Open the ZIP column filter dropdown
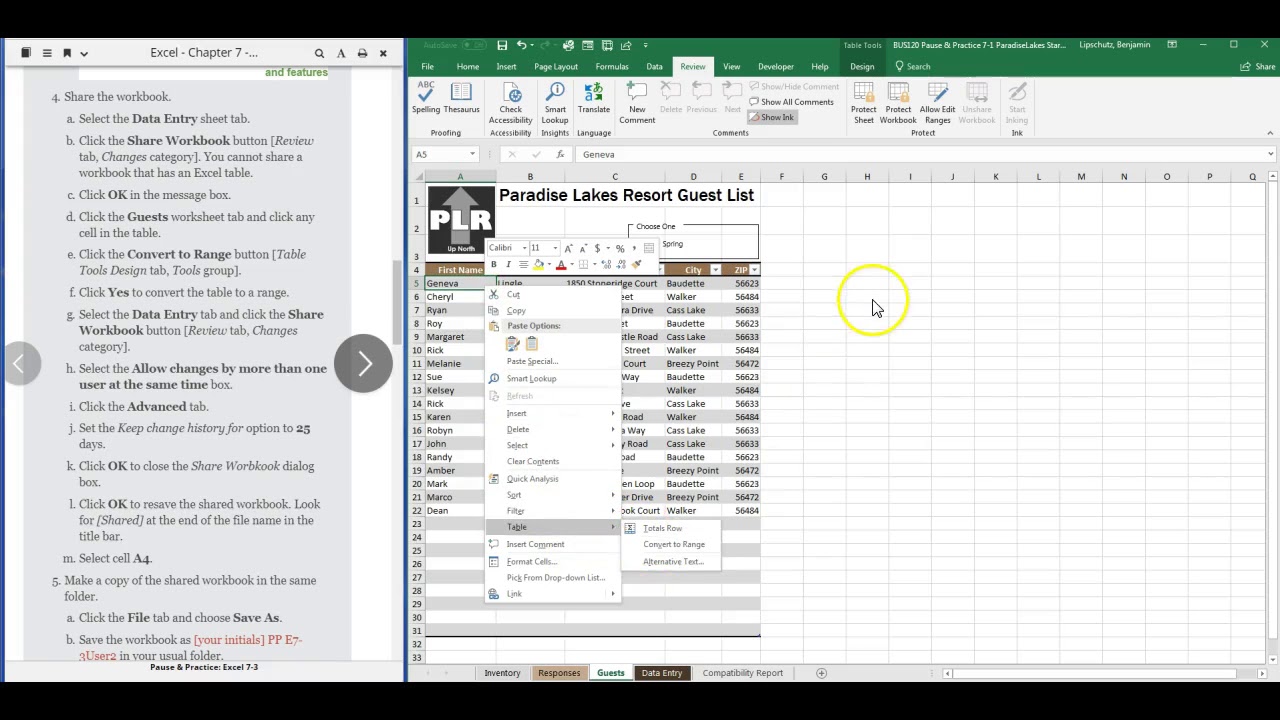Viewport: 1280px width, 720px height. point(754,270)
